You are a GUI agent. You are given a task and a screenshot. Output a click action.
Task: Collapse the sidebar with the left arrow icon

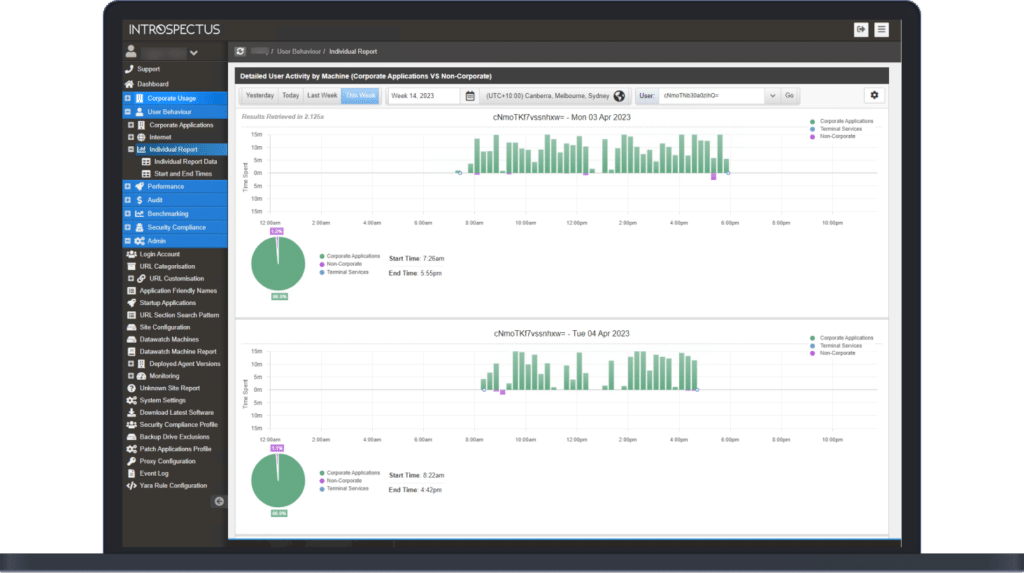click(x=219, y=501)
